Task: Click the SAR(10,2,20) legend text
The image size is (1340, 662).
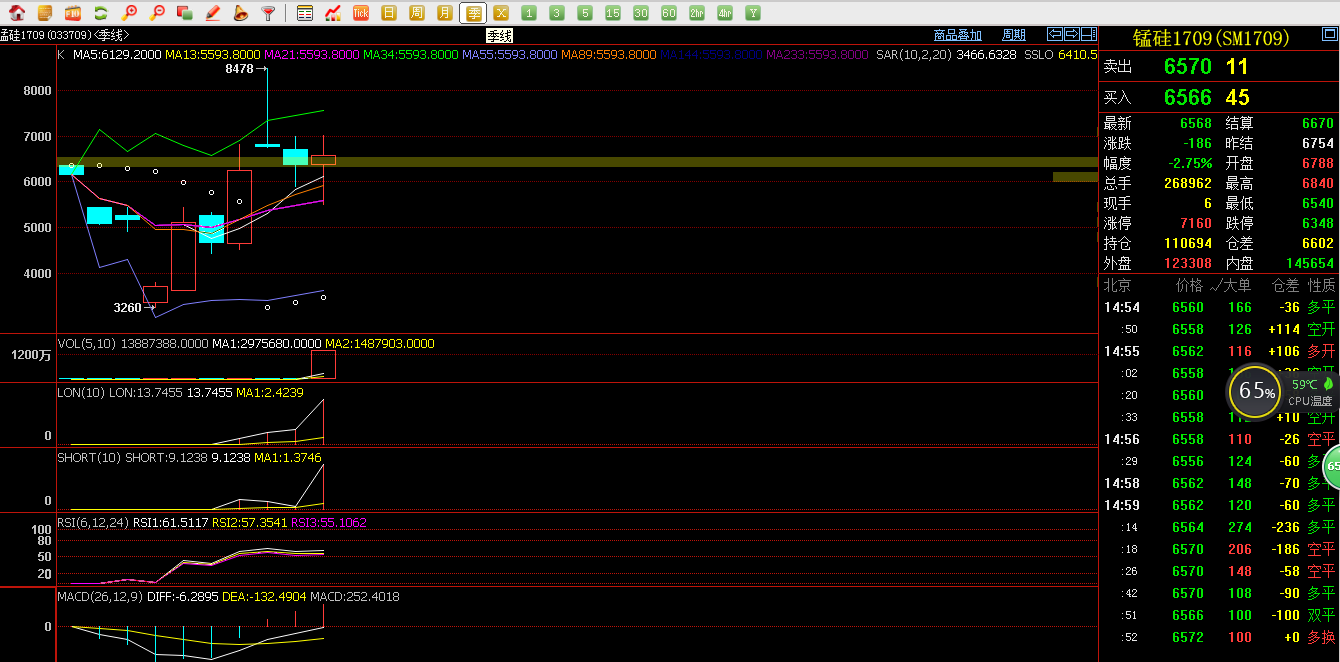Action: click(x=914, y=55)
